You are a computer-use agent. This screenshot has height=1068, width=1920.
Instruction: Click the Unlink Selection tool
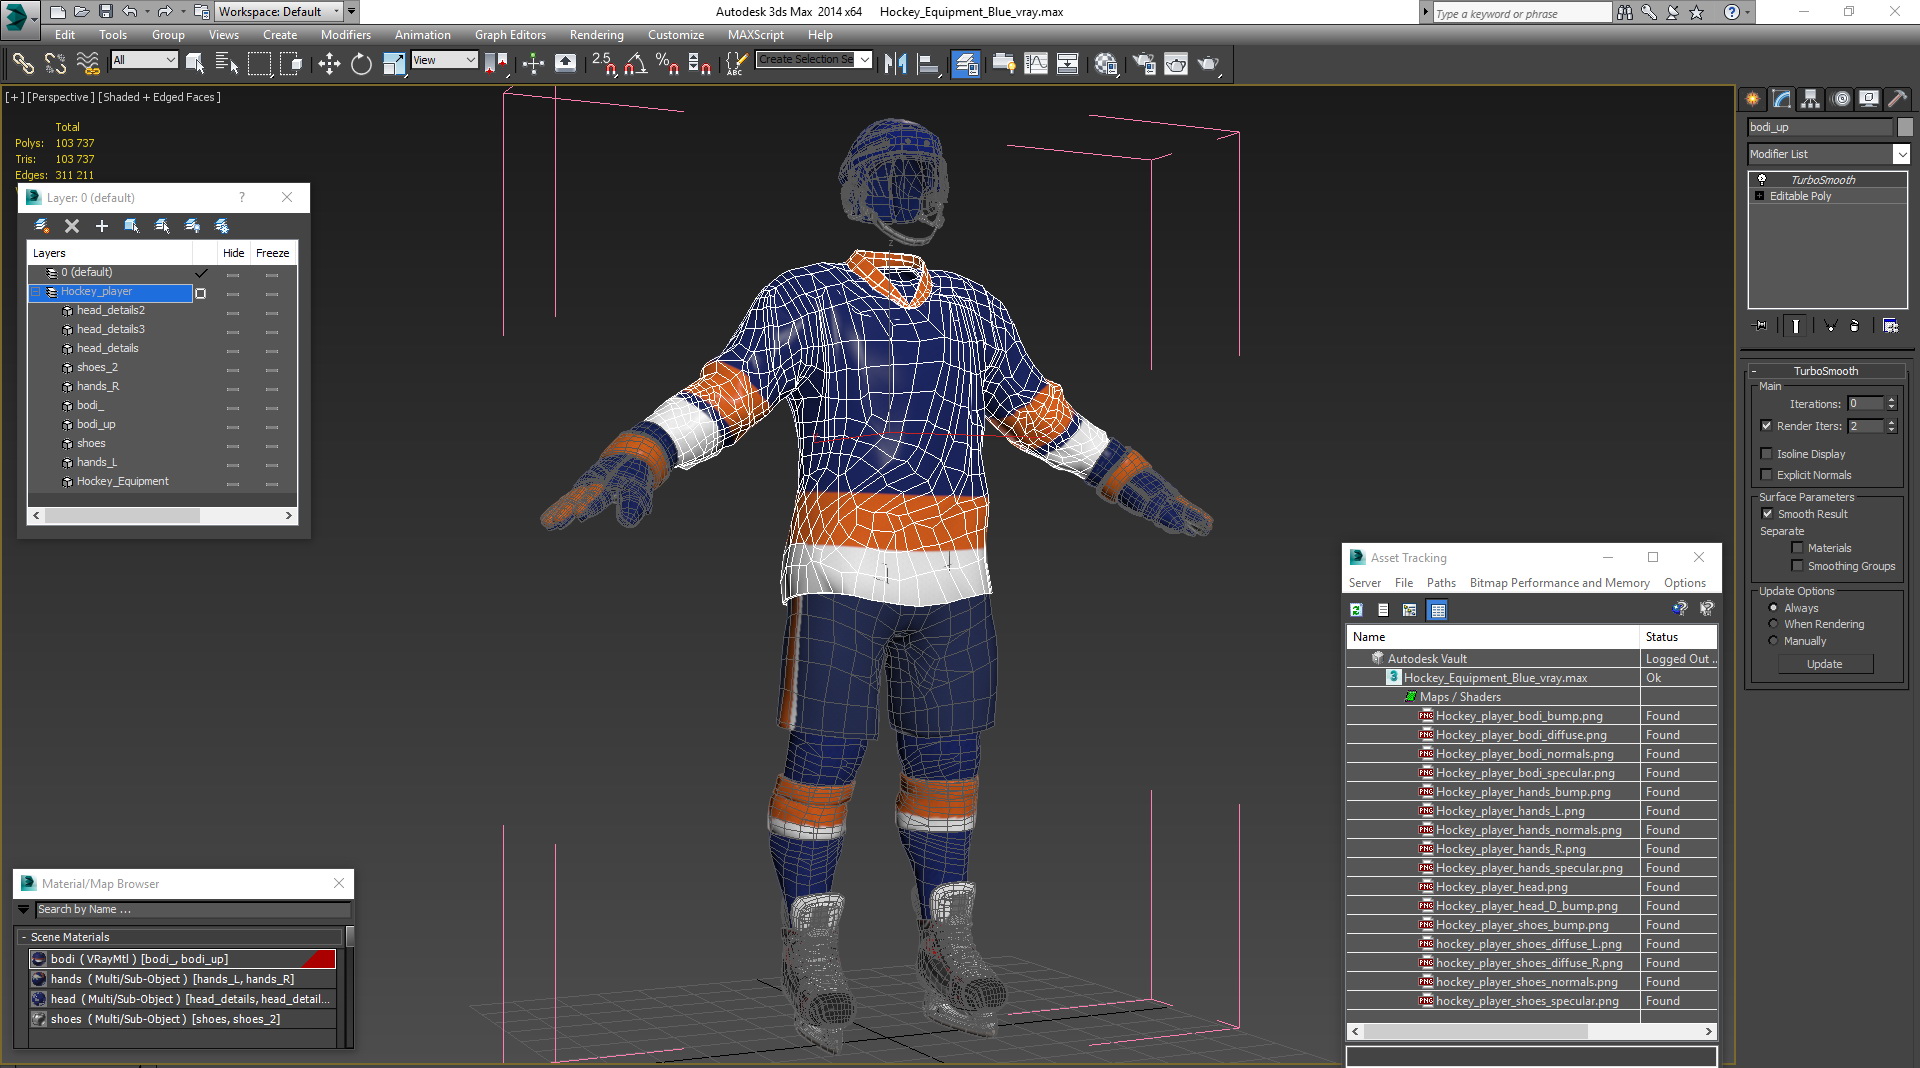point(55,64)
